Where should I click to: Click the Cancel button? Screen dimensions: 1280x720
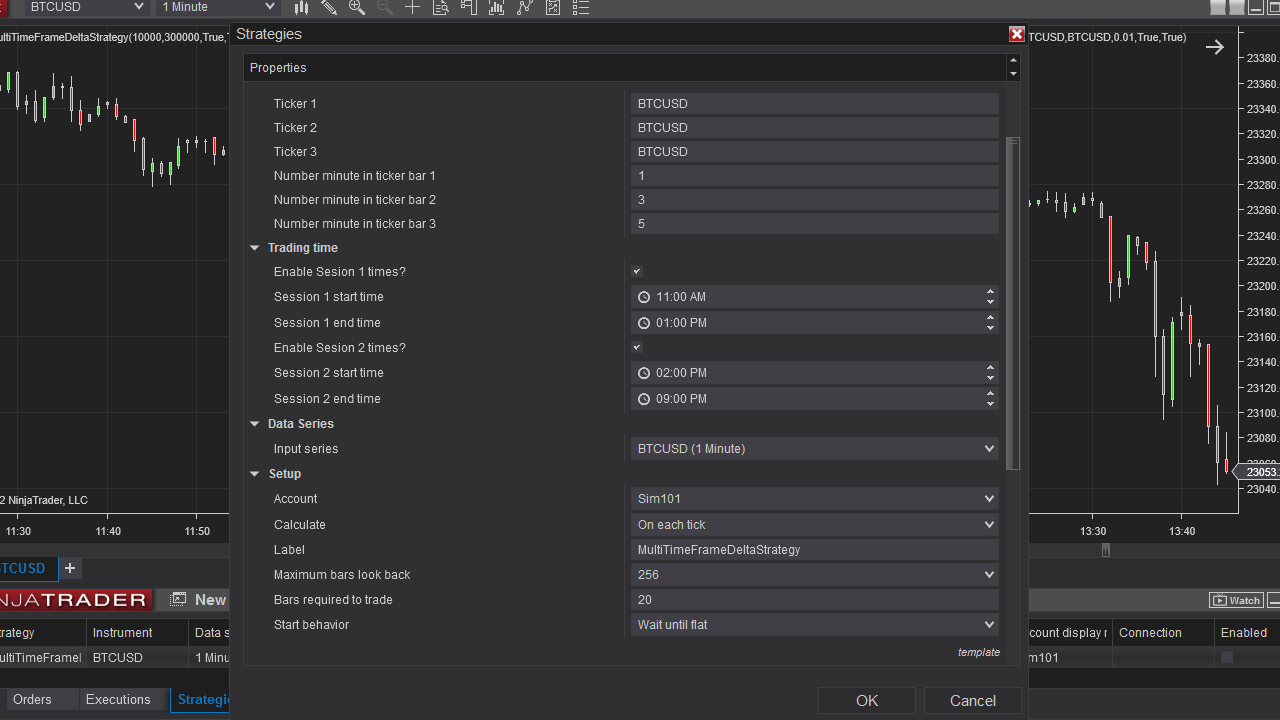click(x=973, y=701)
